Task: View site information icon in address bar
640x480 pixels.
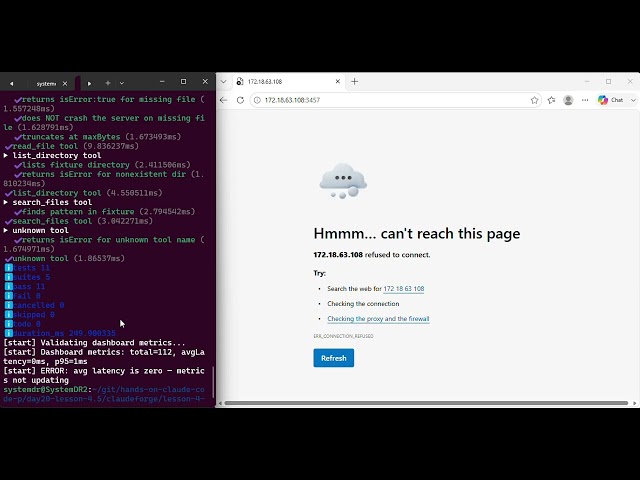Action: pyautogui.click(x=257, y=100)
